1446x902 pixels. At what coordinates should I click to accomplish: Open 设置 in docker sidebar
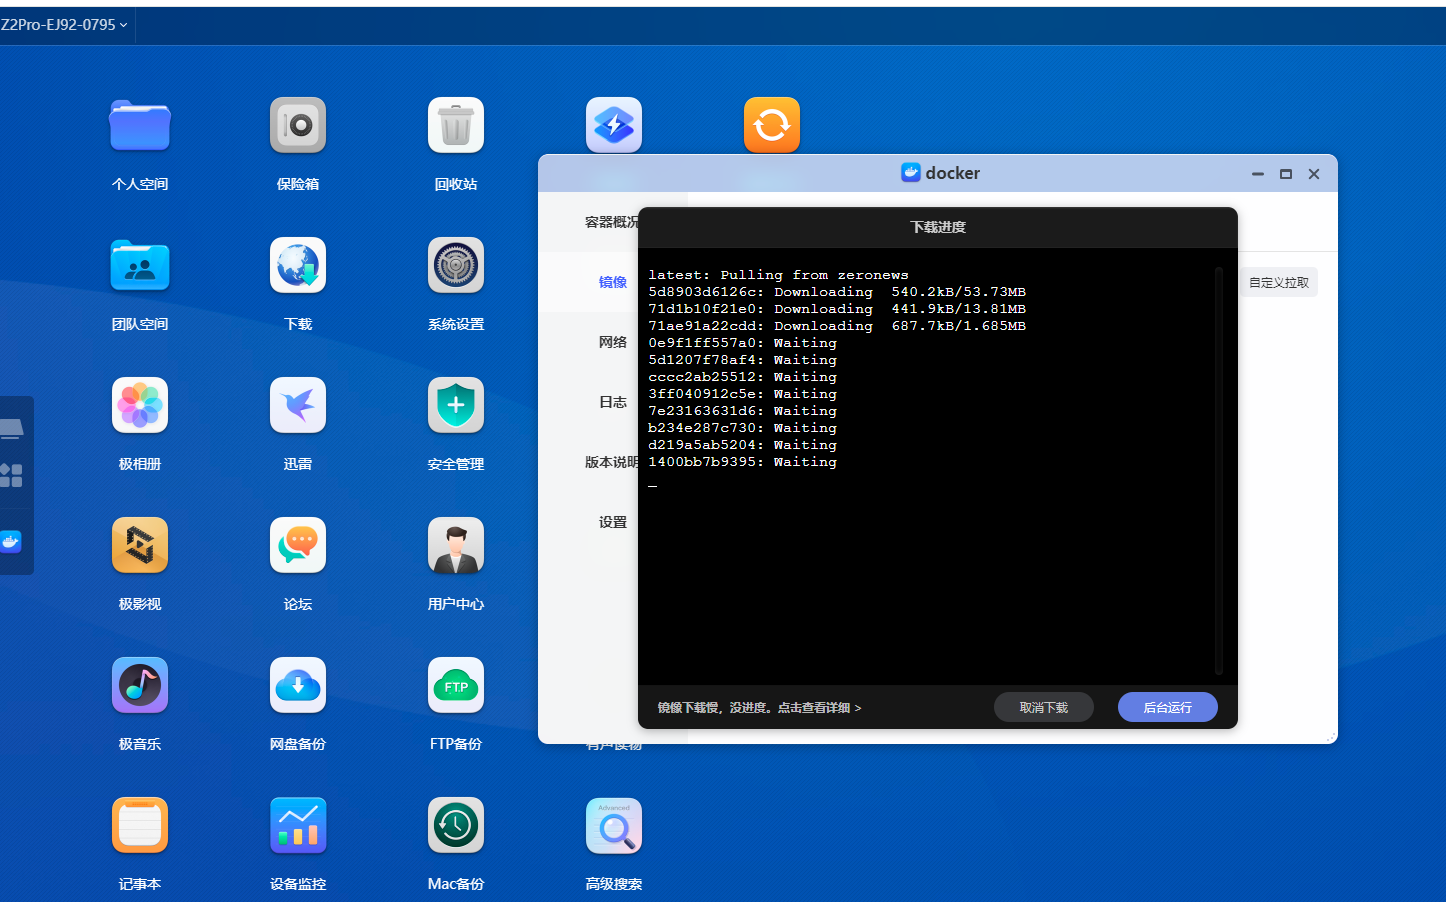pyautogui.click(x=613, y=522)
